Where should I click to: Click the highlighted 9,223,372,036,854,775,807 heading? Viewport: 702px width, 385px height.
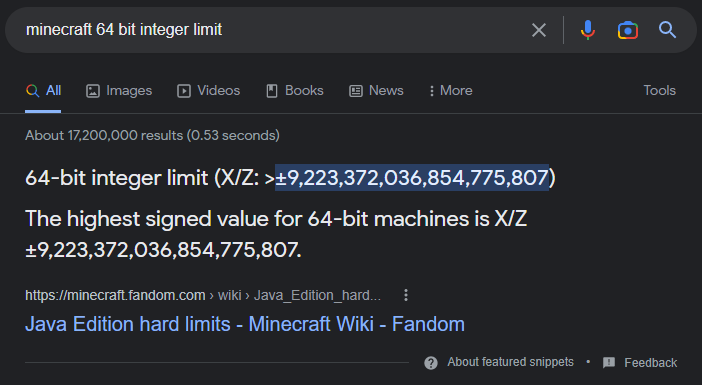tap(412, 178)
